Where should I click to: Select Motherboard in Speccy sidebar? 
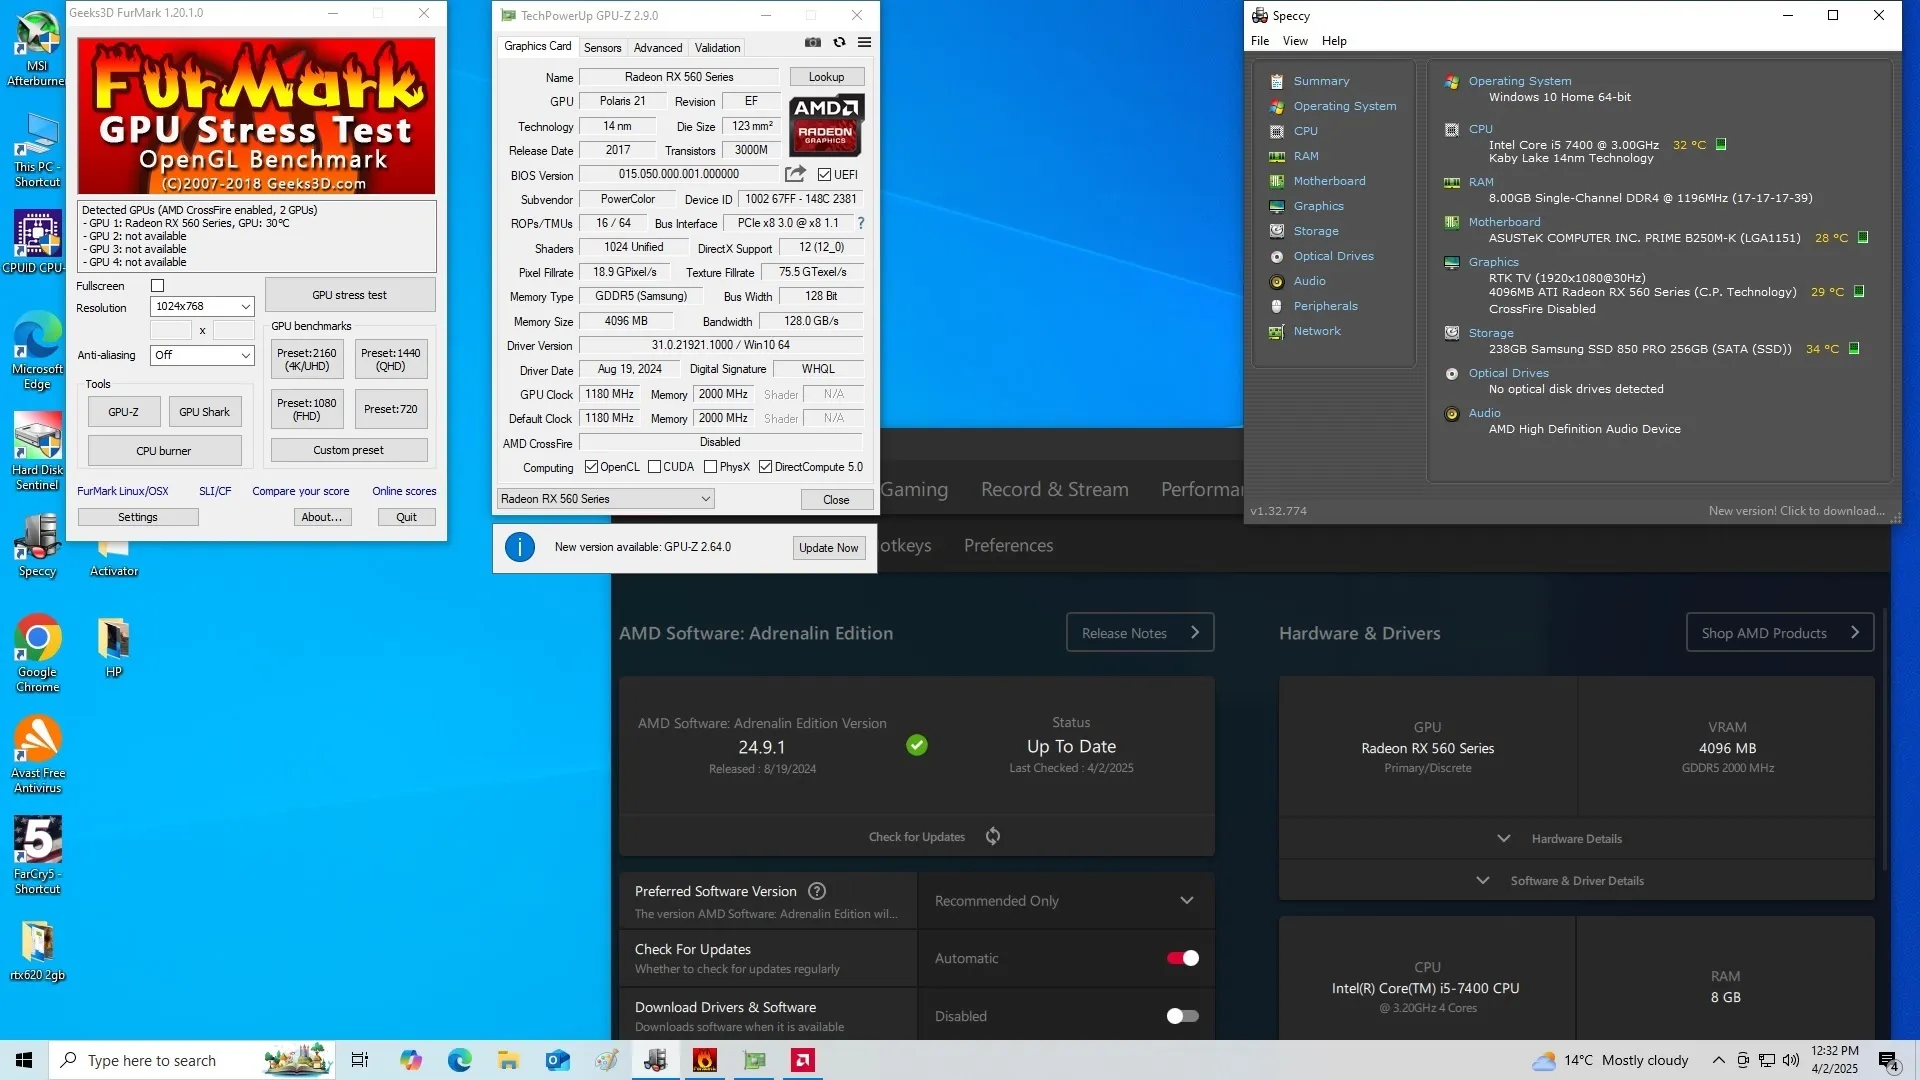tap(1329, 181)
